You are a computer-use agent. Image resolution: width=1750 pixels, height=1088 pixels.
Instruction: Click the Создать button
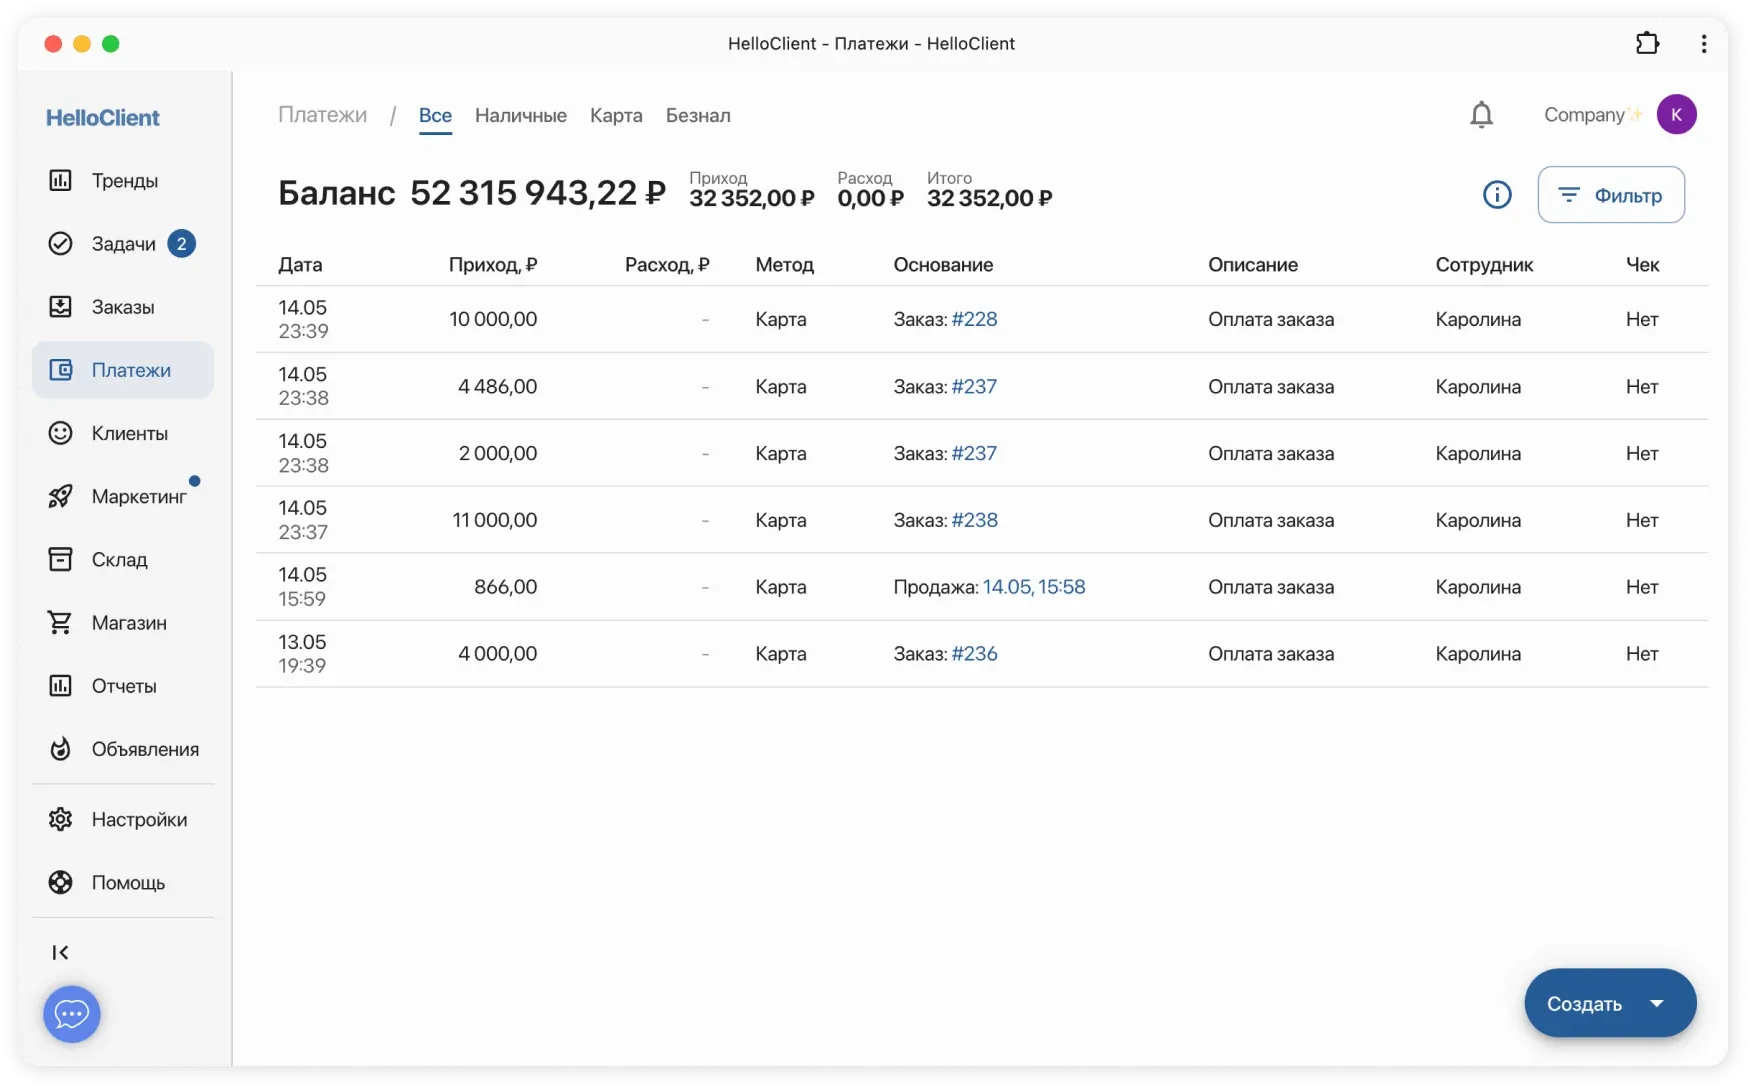click(x=1584, y=1003)
